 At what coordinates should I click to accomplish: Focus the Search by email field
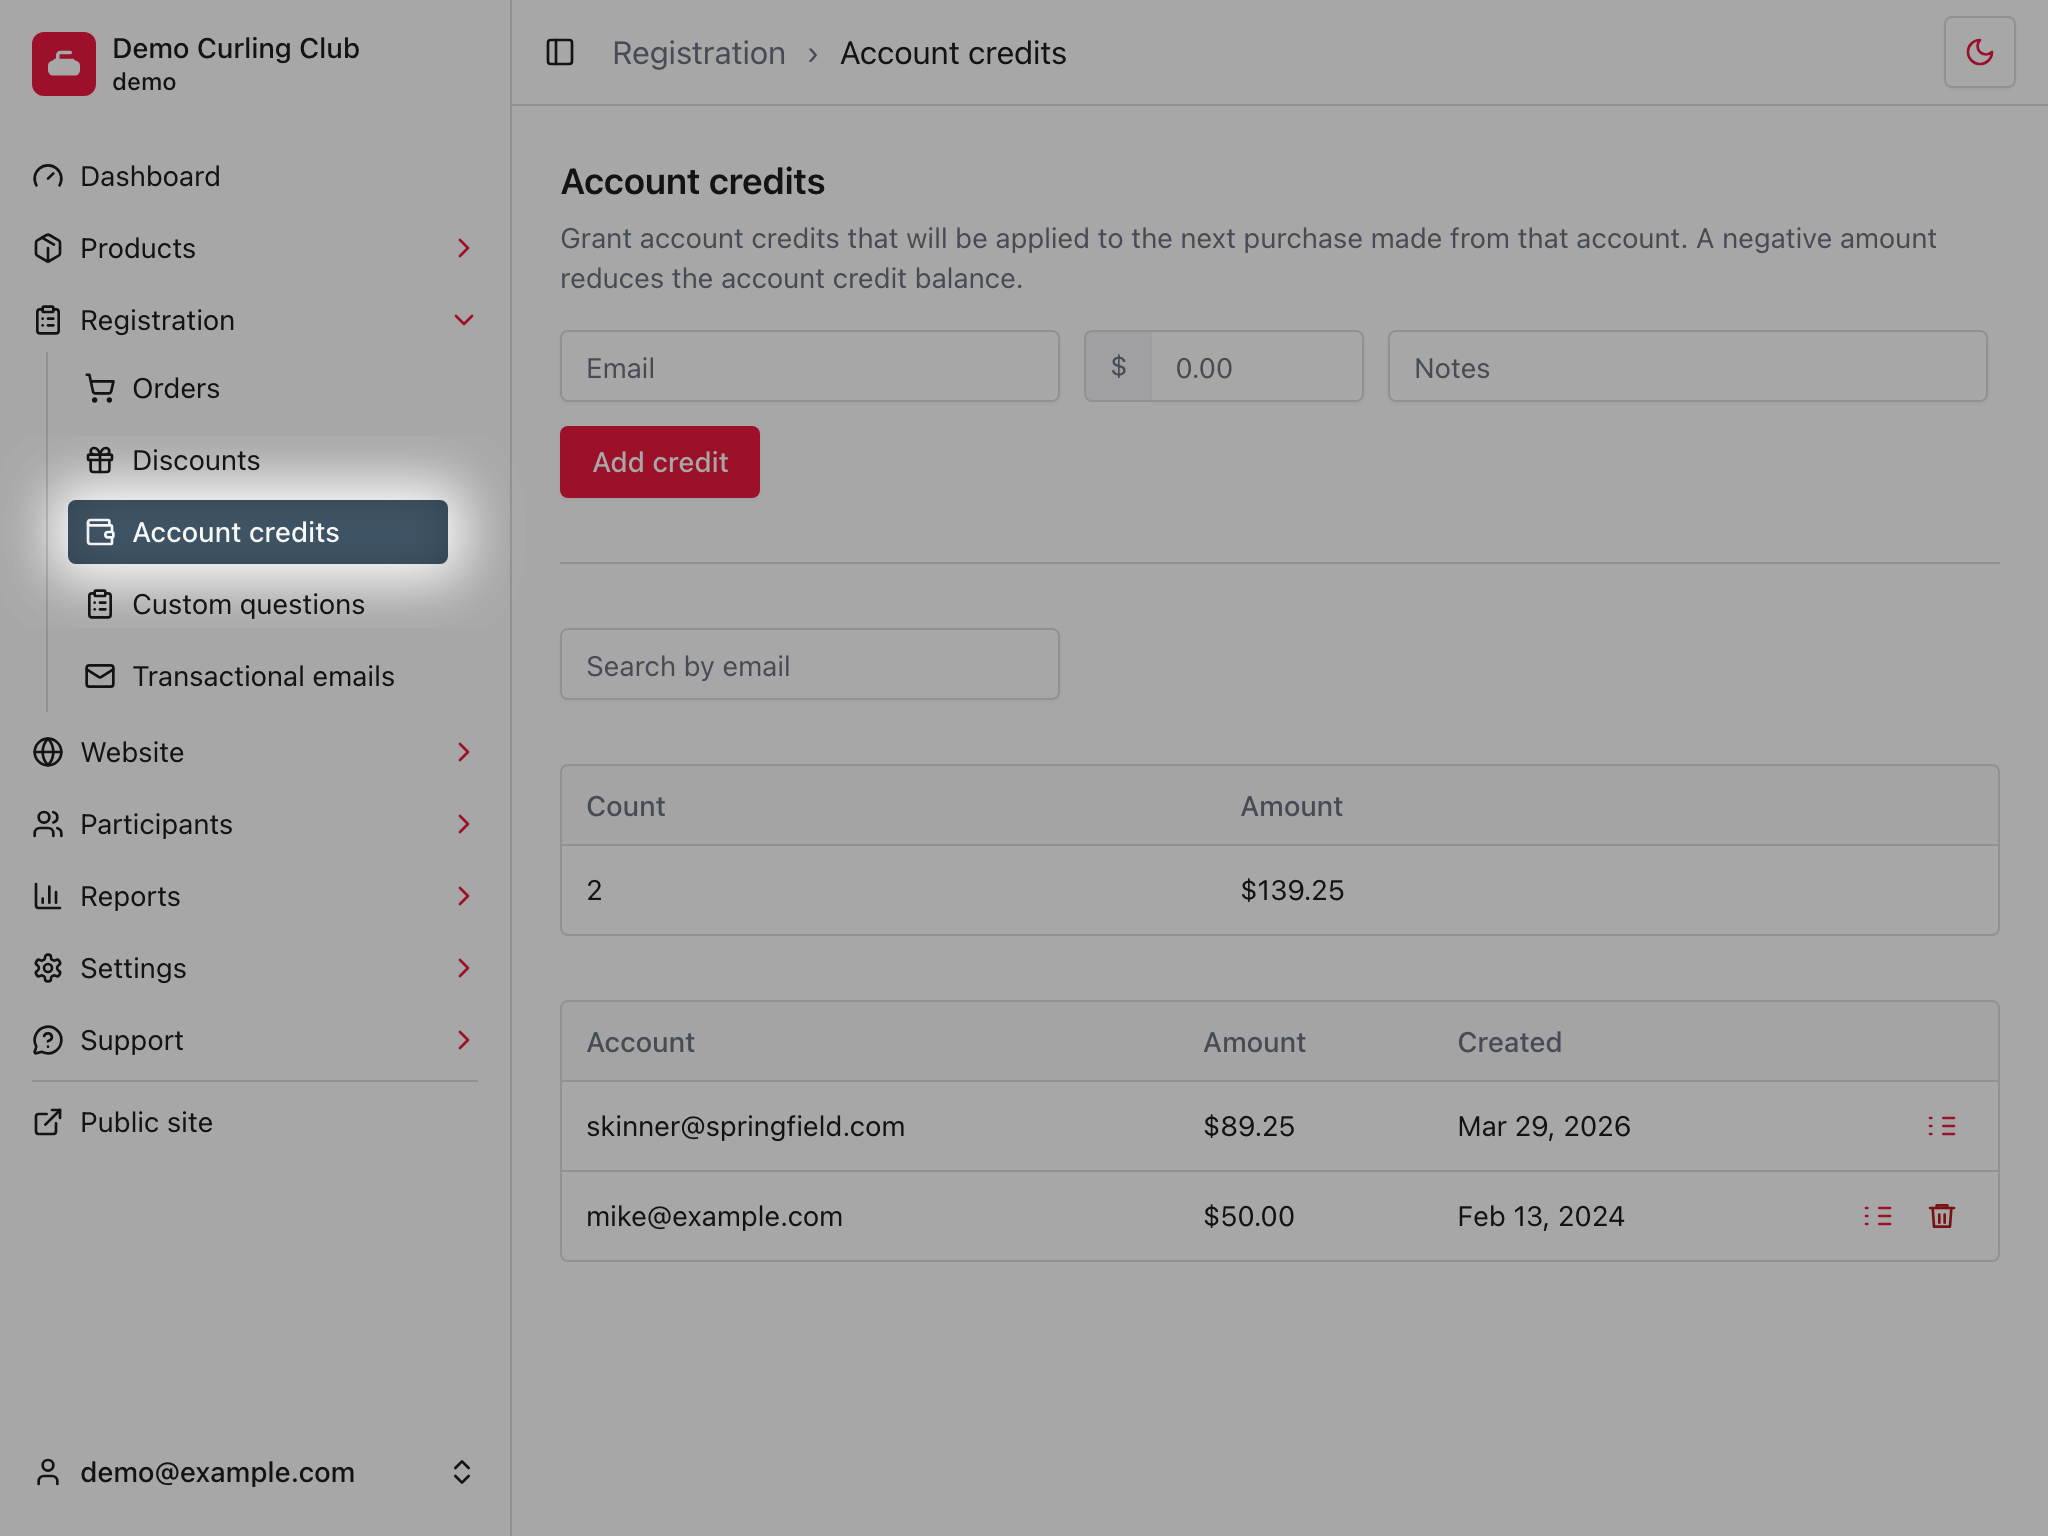coord(809,664)
